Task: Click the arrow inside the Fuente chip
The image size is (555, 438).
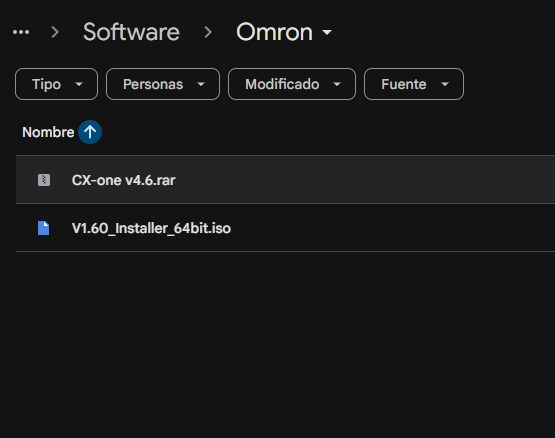Action: point(445,84)
